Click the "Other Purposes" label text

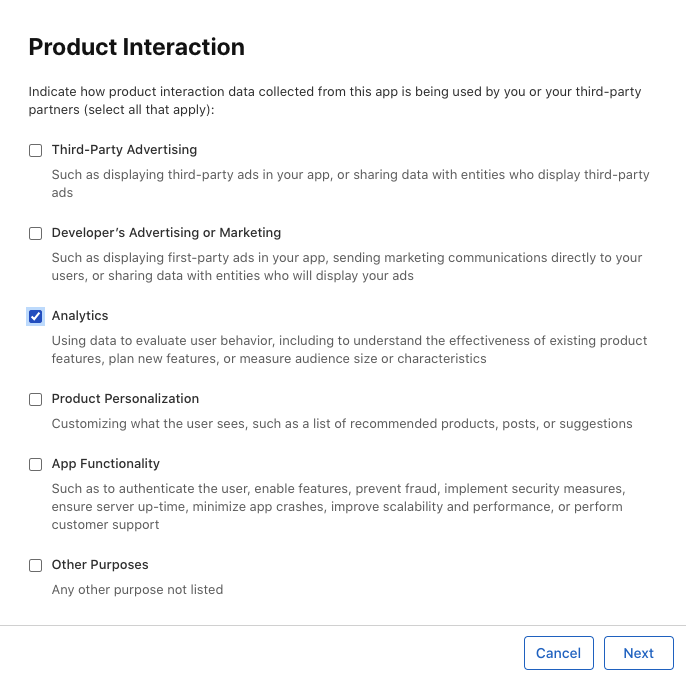click(100, 565)
